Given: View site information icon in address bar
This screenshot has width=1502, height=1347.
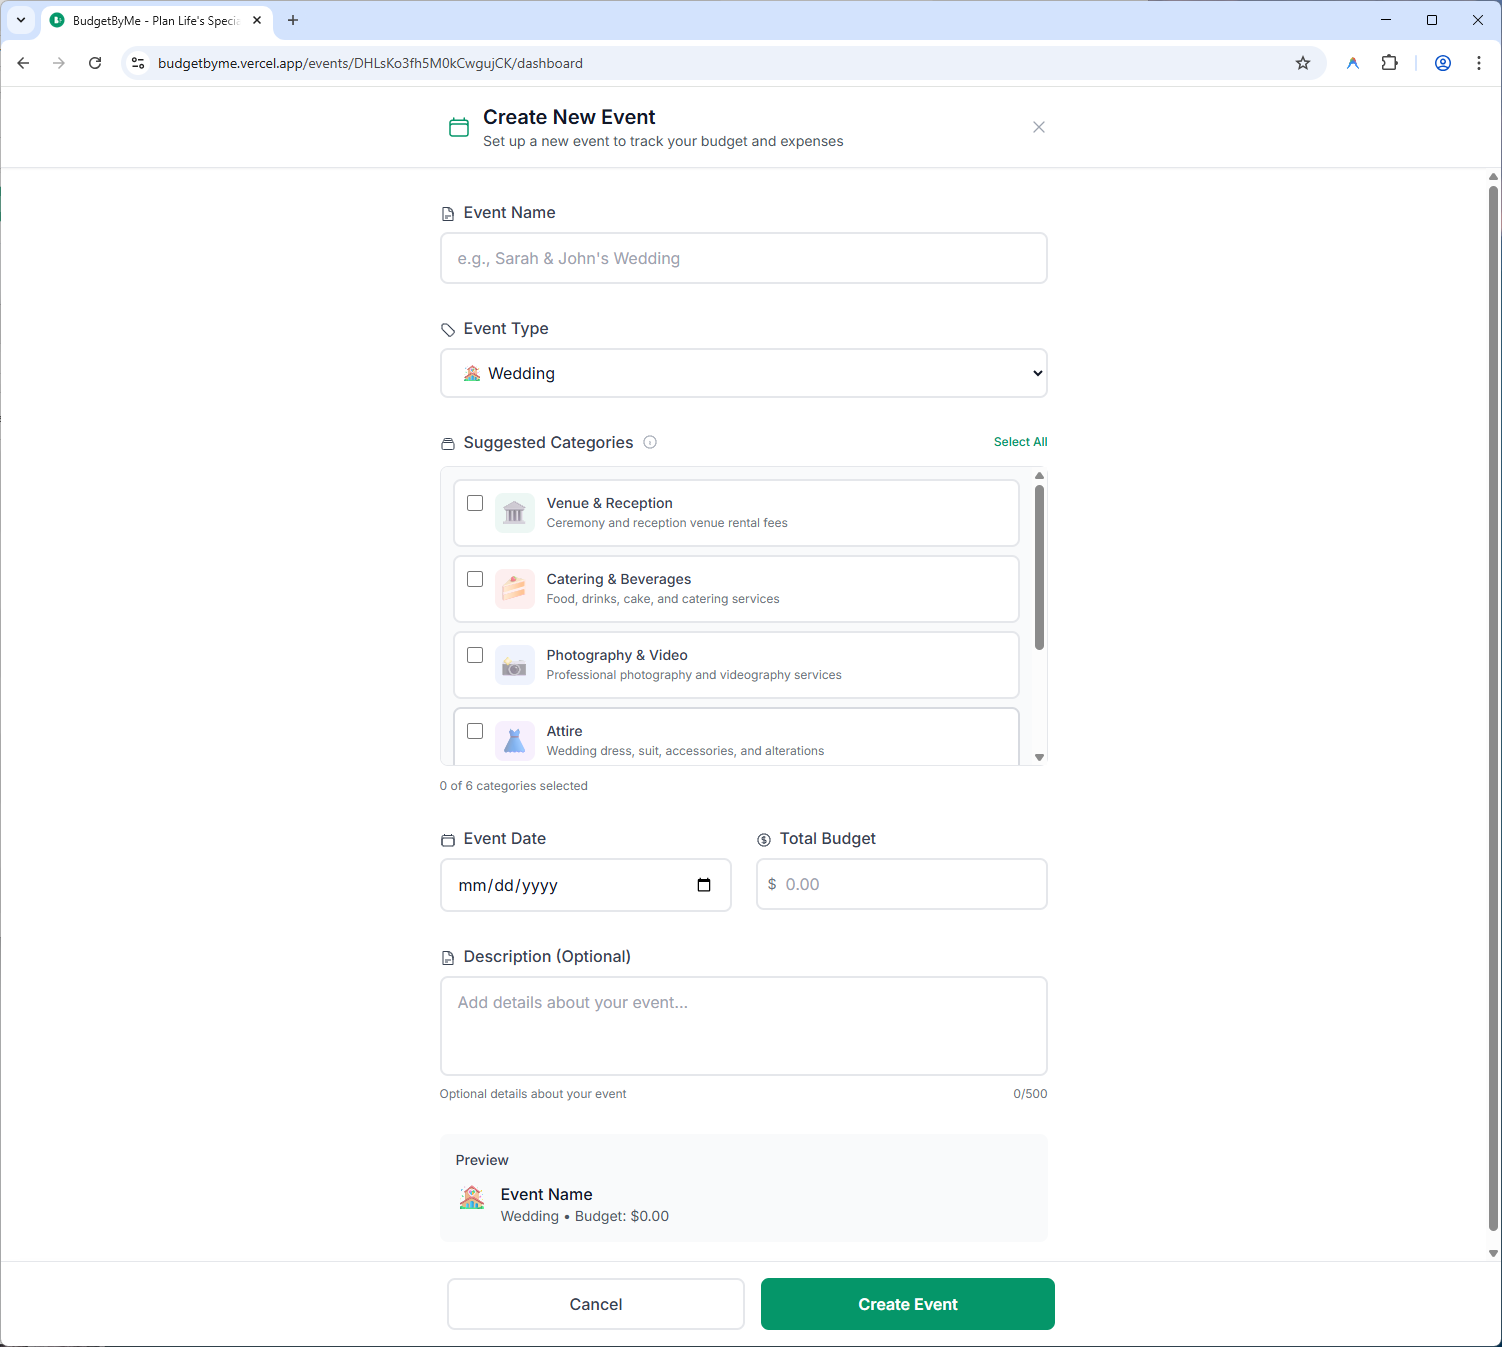Looking at the screenshot, I should pyautogui.click(x=139, y=63).
